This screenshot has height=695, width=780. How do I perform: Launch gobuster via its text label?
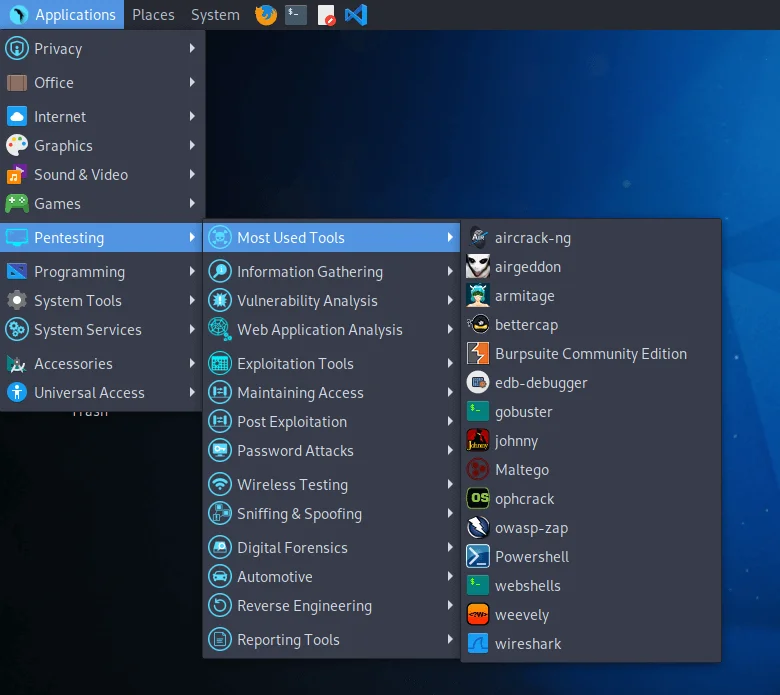[x=523, y=412]
